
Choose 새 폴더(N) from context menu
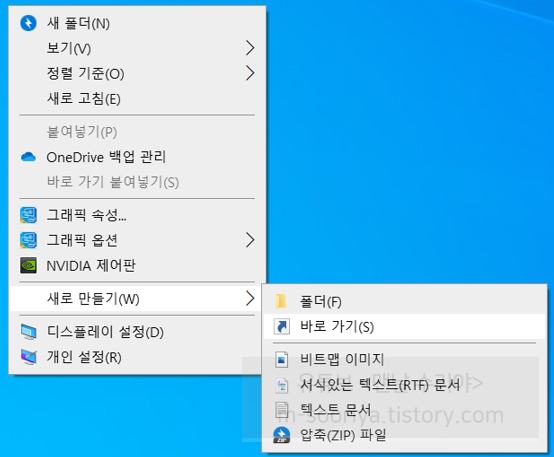(x=137, y=23)
